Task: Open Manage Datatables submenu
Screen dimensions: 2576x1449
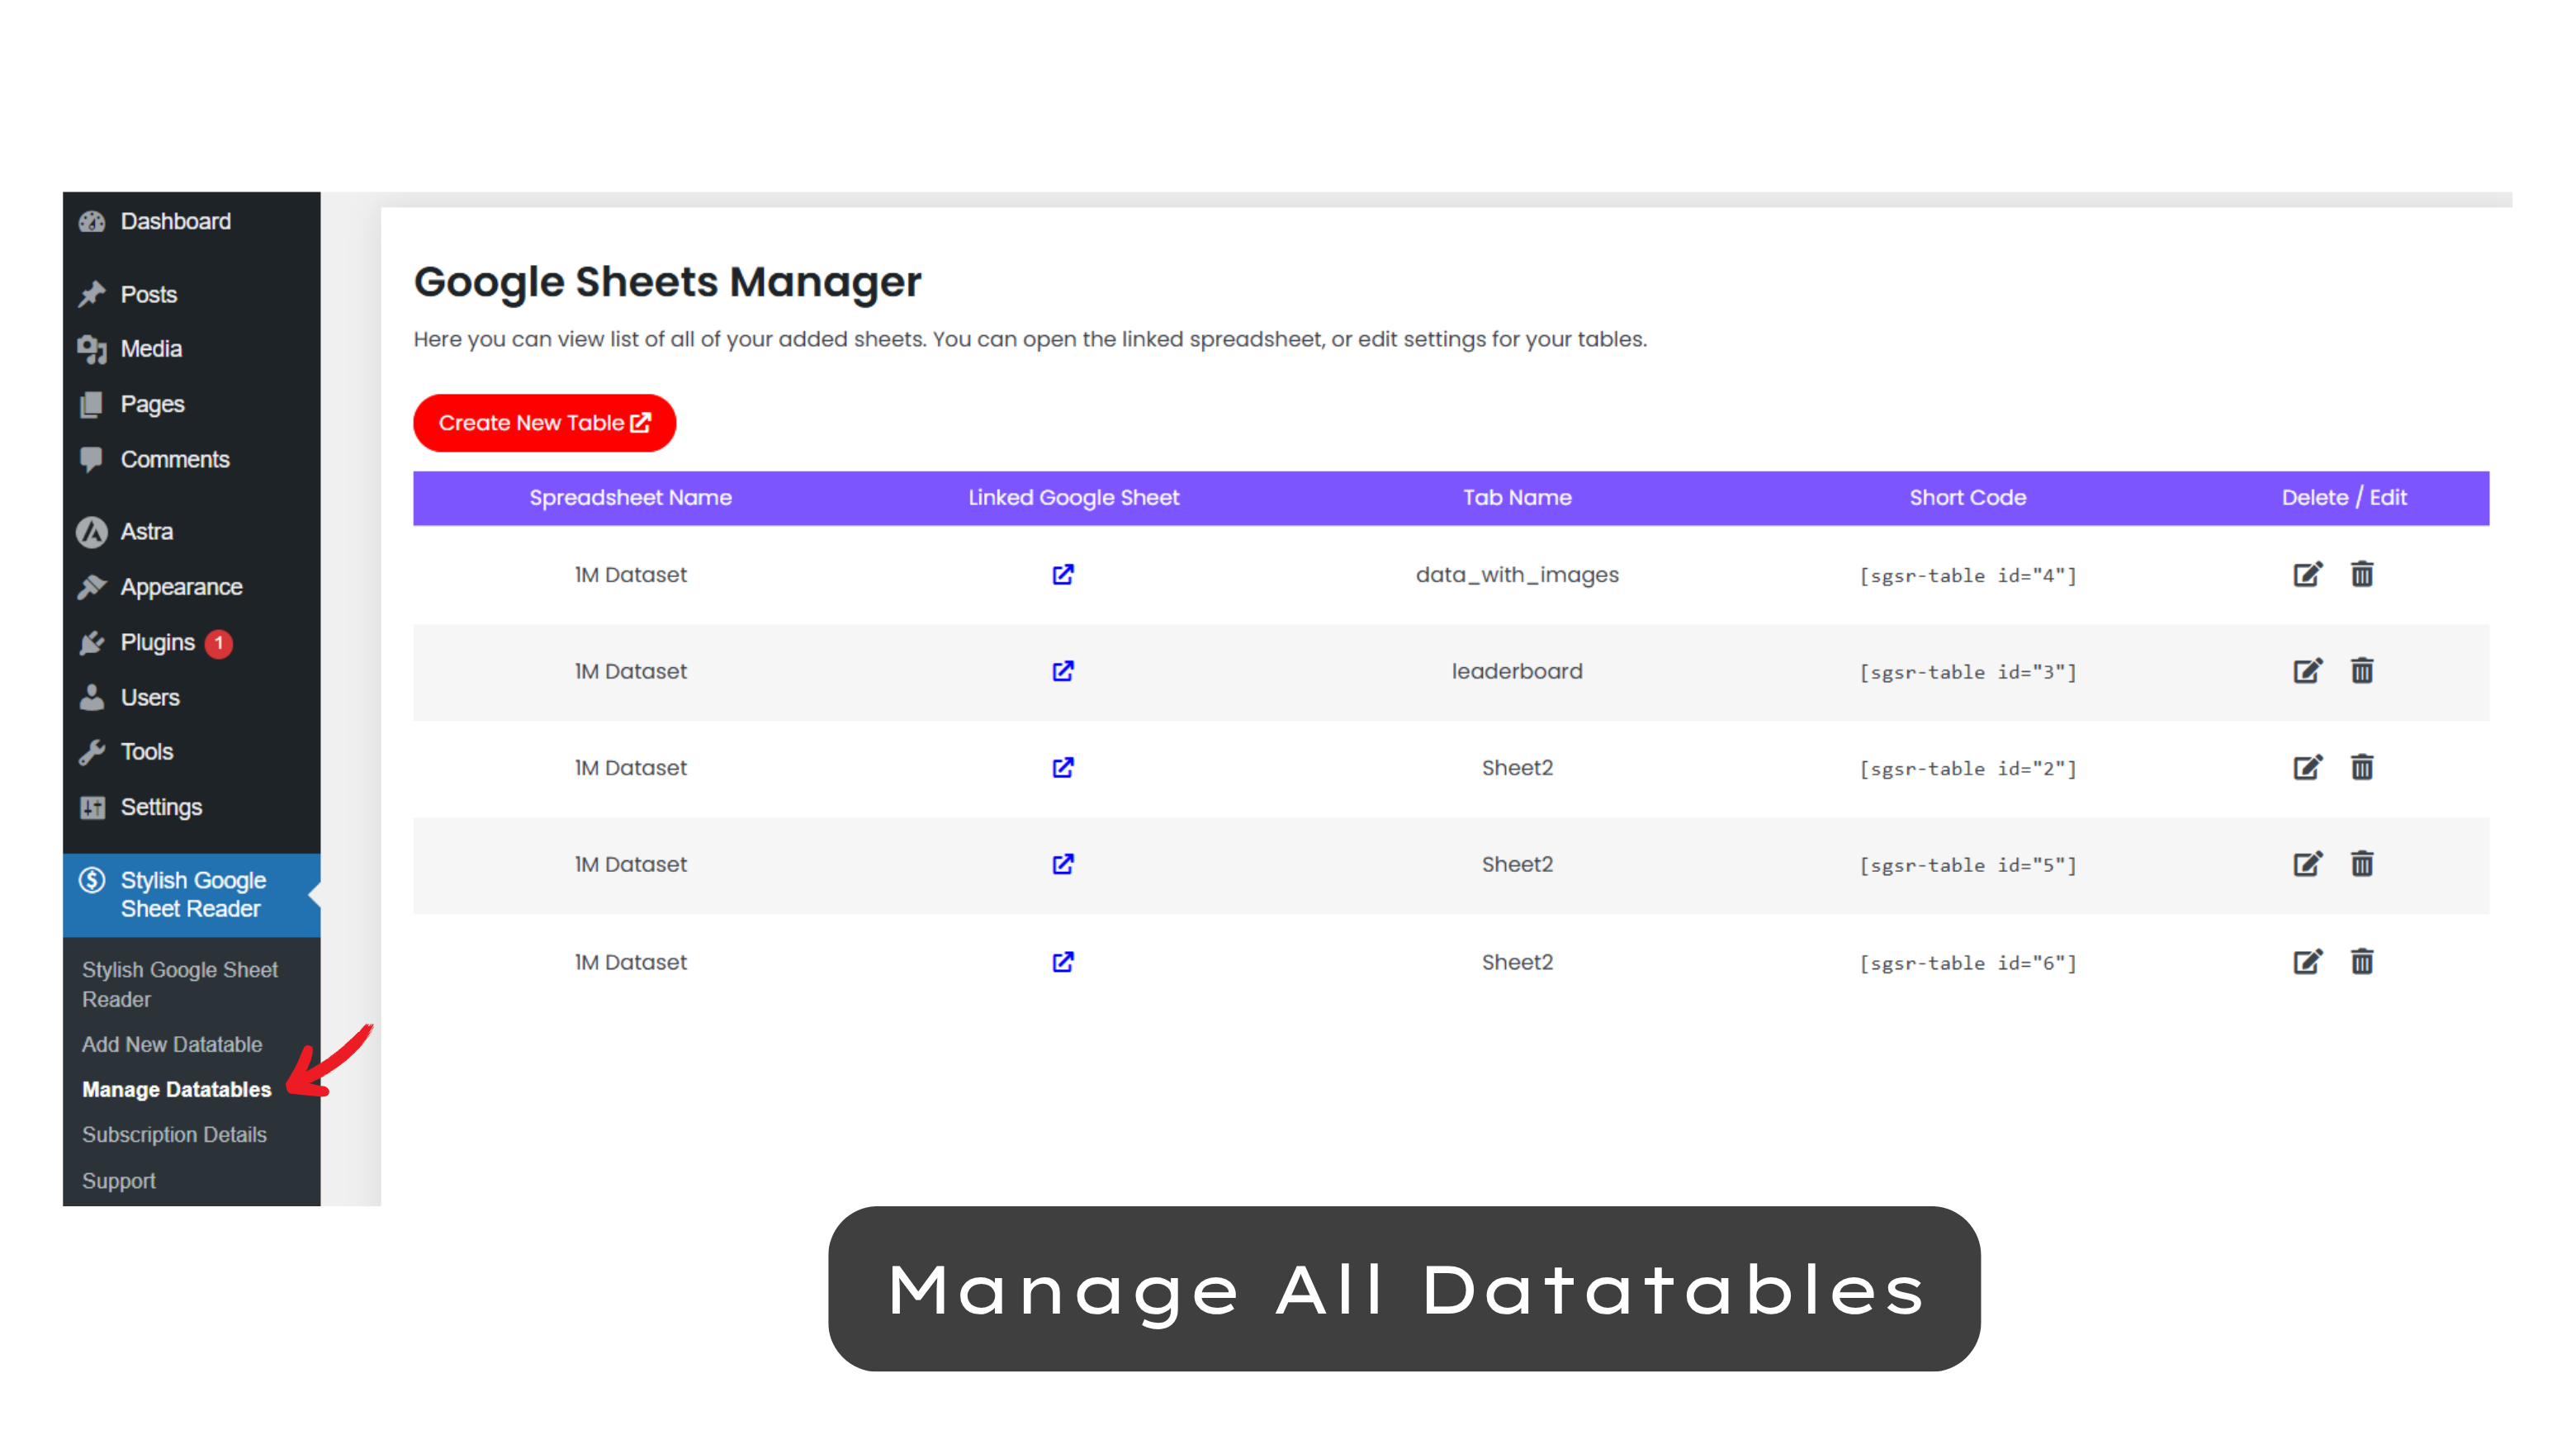Action: (176, 1089)
